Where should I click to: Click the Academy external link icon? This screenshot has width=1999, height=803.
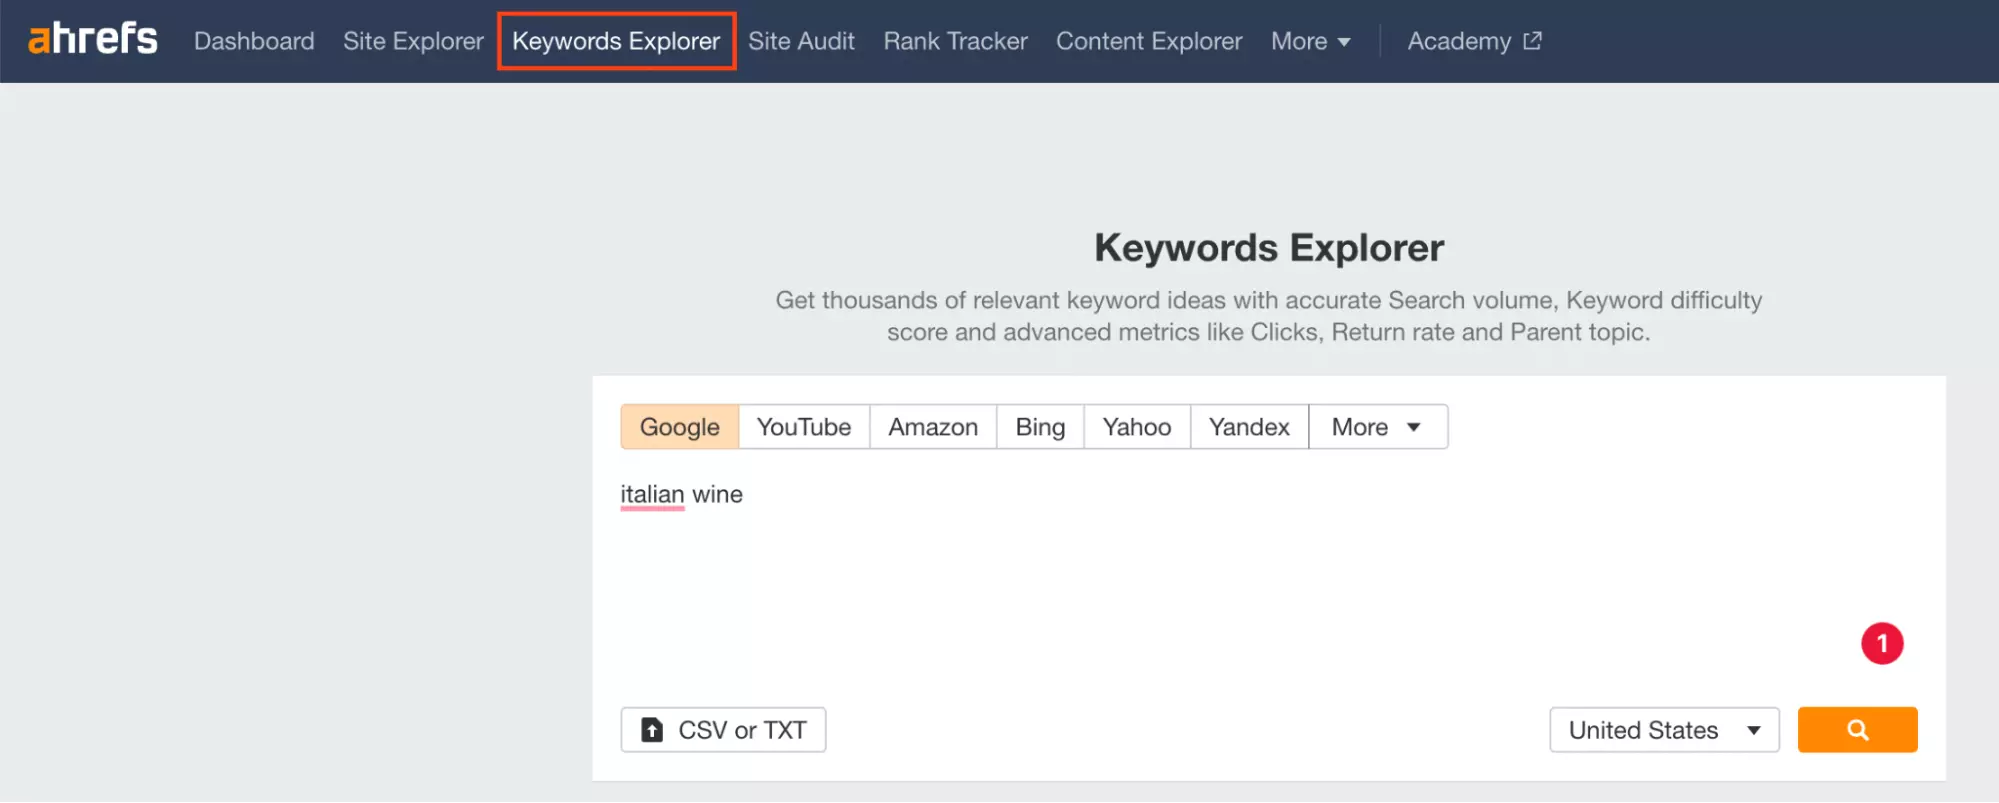1532,41
